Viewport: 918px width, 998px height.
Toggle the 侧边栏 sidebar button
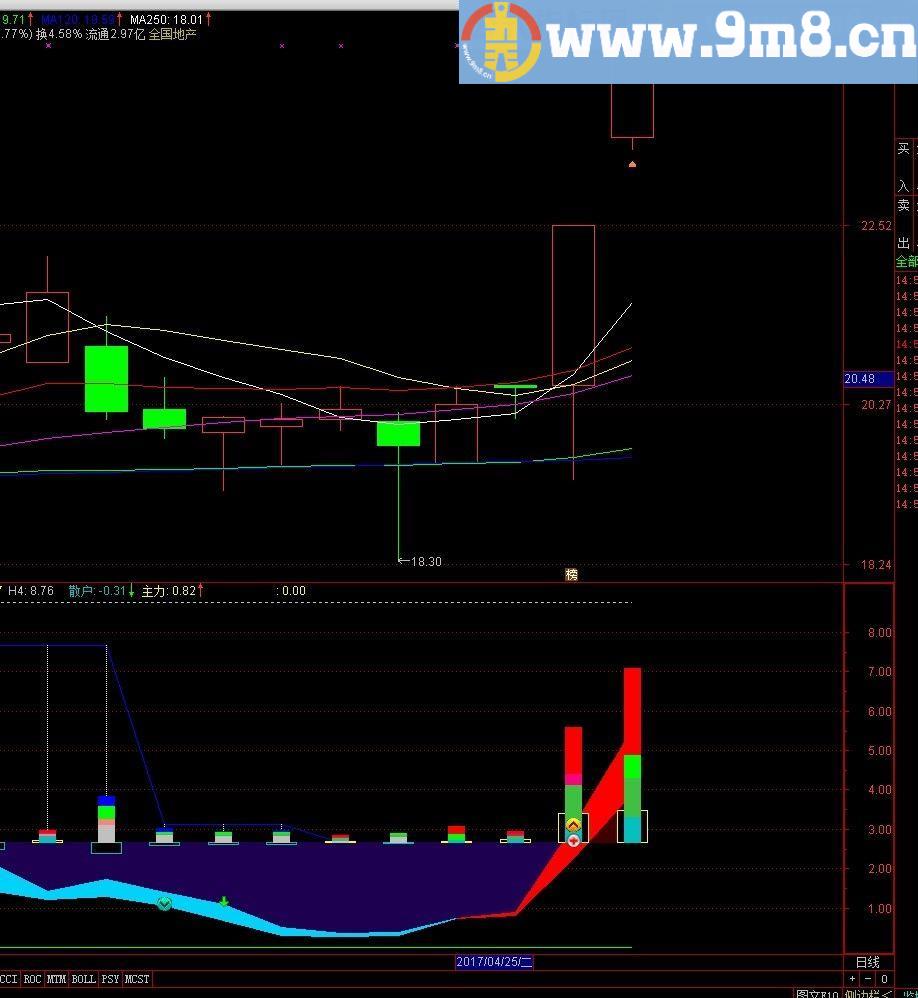[x=869, y=994]
